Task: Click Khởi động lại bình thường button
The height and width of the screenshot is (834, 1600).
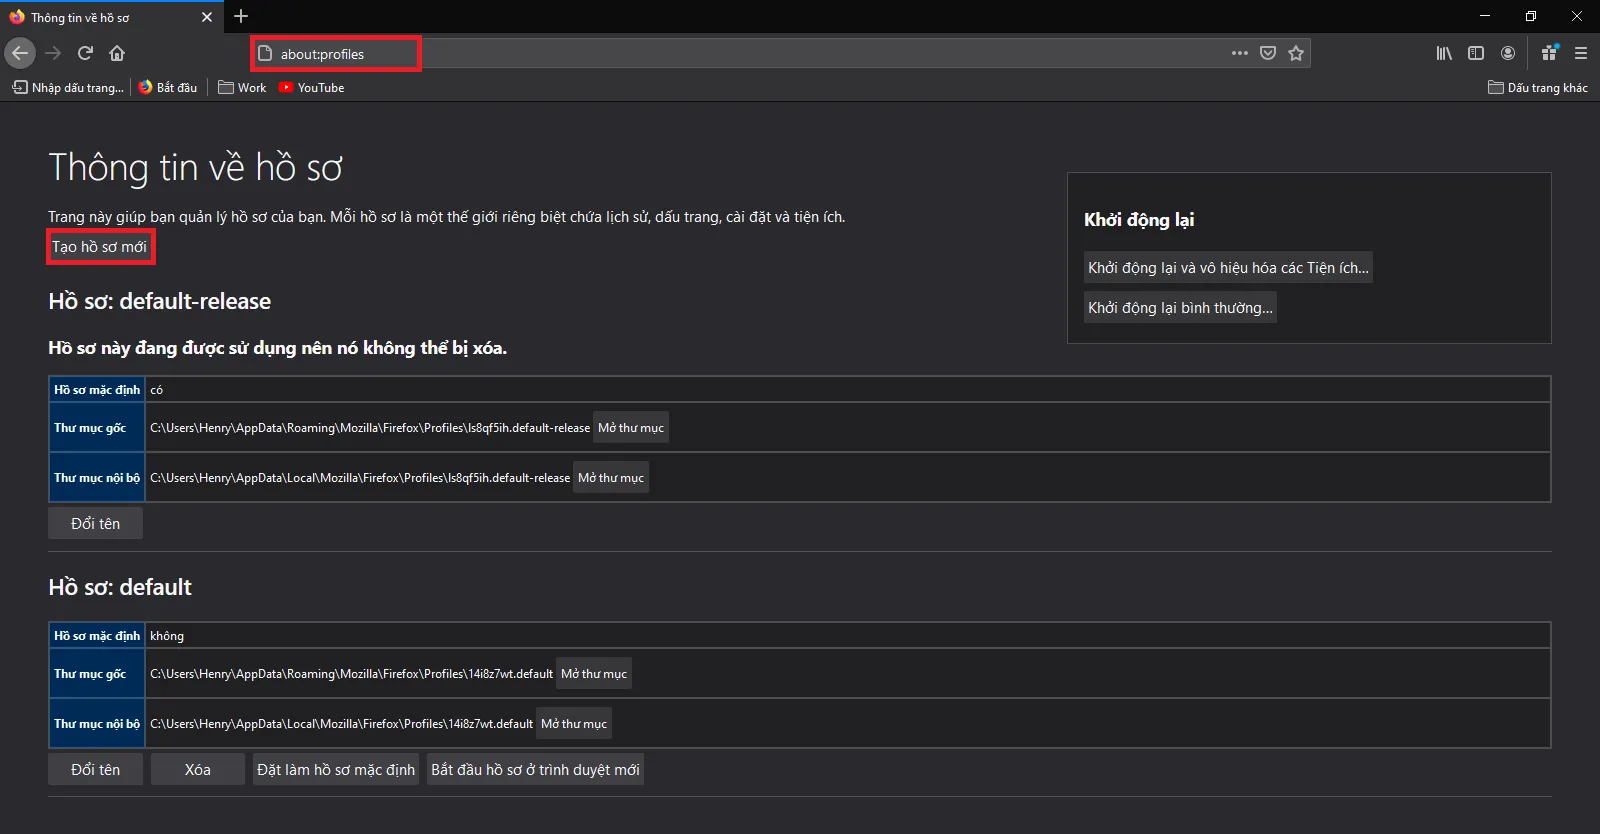Action: [x=1180, y=308]
